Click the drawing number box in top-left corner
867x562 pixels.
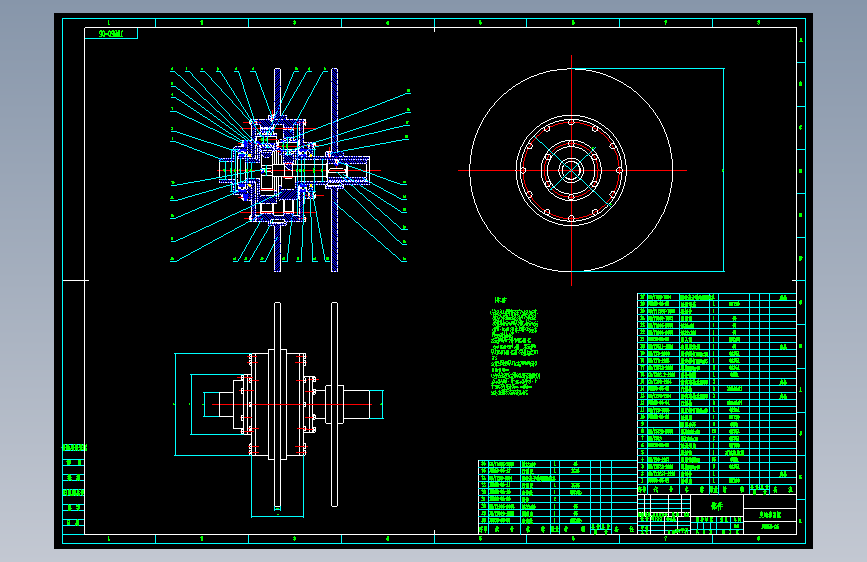pyautogui.click(x=111, y=34)
